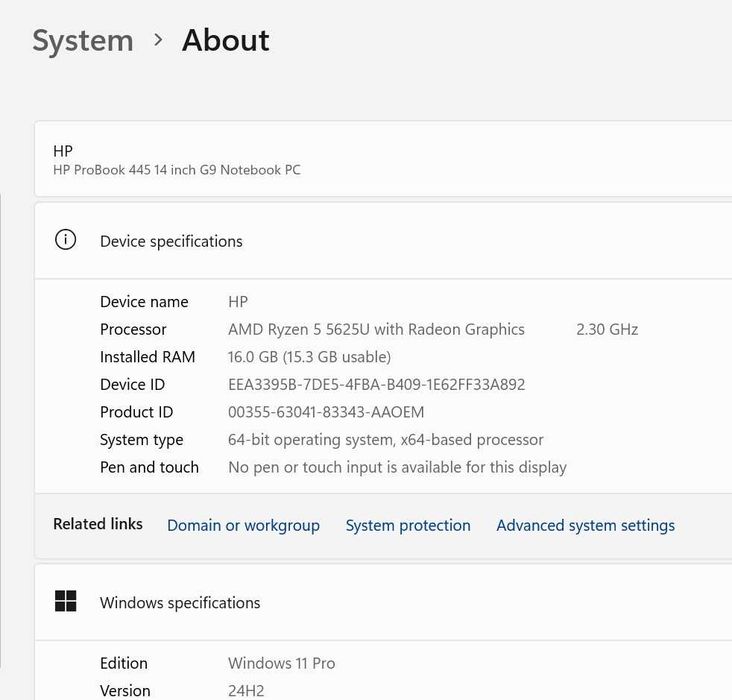This screenshot has height=700, width=732.
Task: Click the System type label
Action: click(x=141, y=440)
